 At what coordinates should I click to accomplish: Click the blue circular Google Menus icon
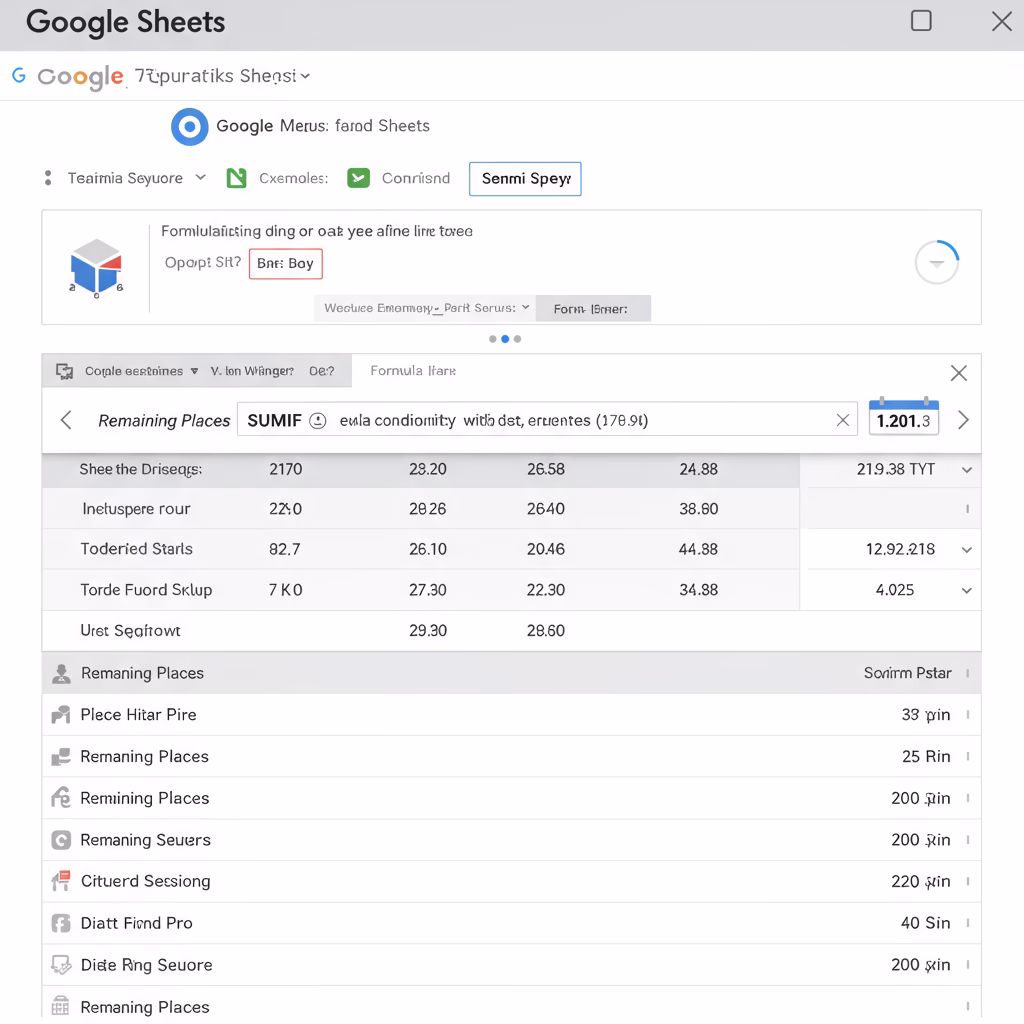pyautogui.click(x=189, y=126)
